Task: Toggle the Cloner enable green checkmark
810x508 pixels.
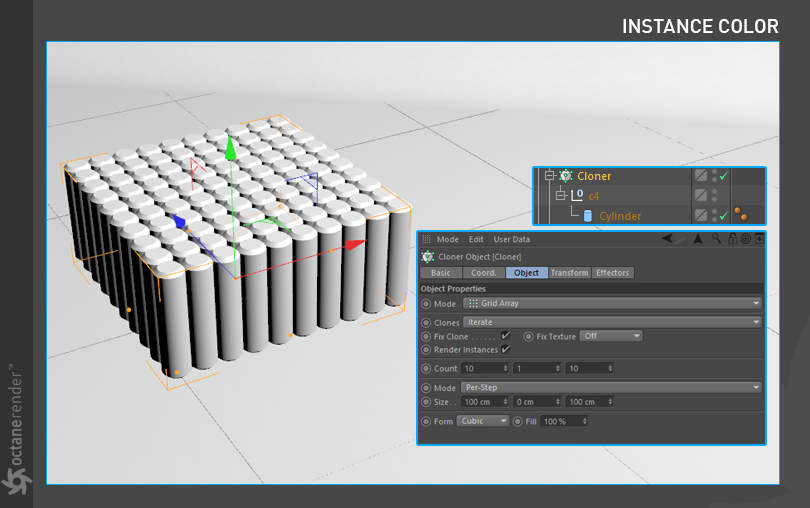Action: [x=723, y=176]
